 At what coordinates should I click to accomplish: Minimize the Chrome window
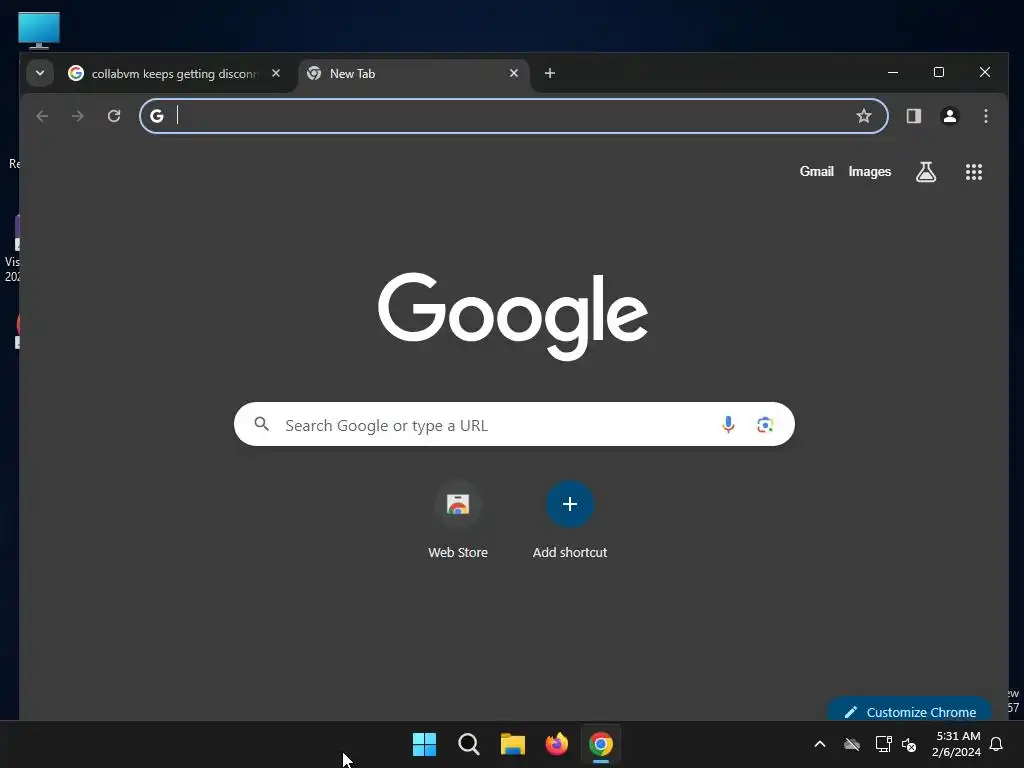[x=893, y=72]
